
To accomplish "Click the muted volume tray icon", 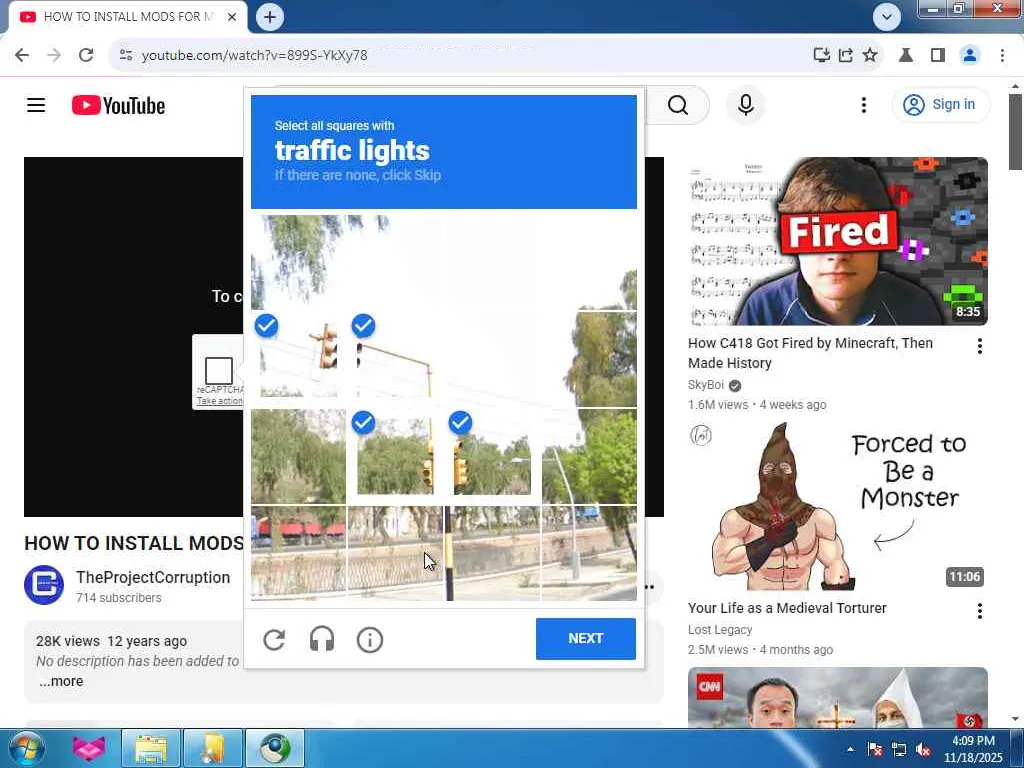I will (923, 749).
